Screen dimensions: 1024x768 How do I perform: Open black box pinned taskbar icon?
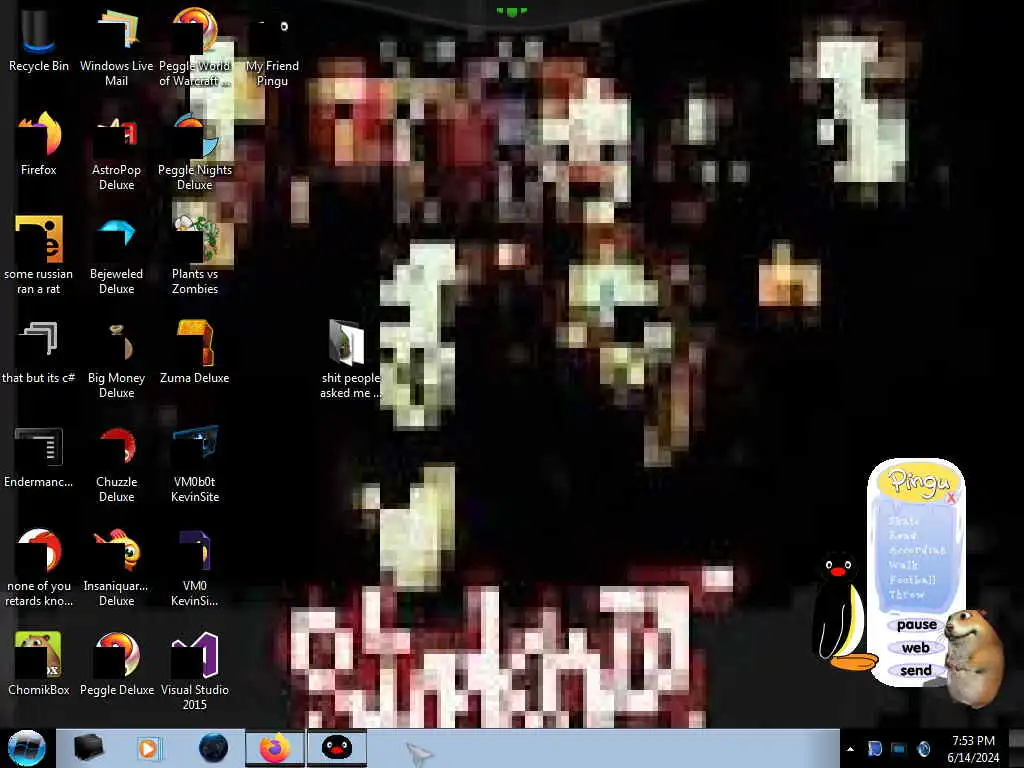(89, 748)
